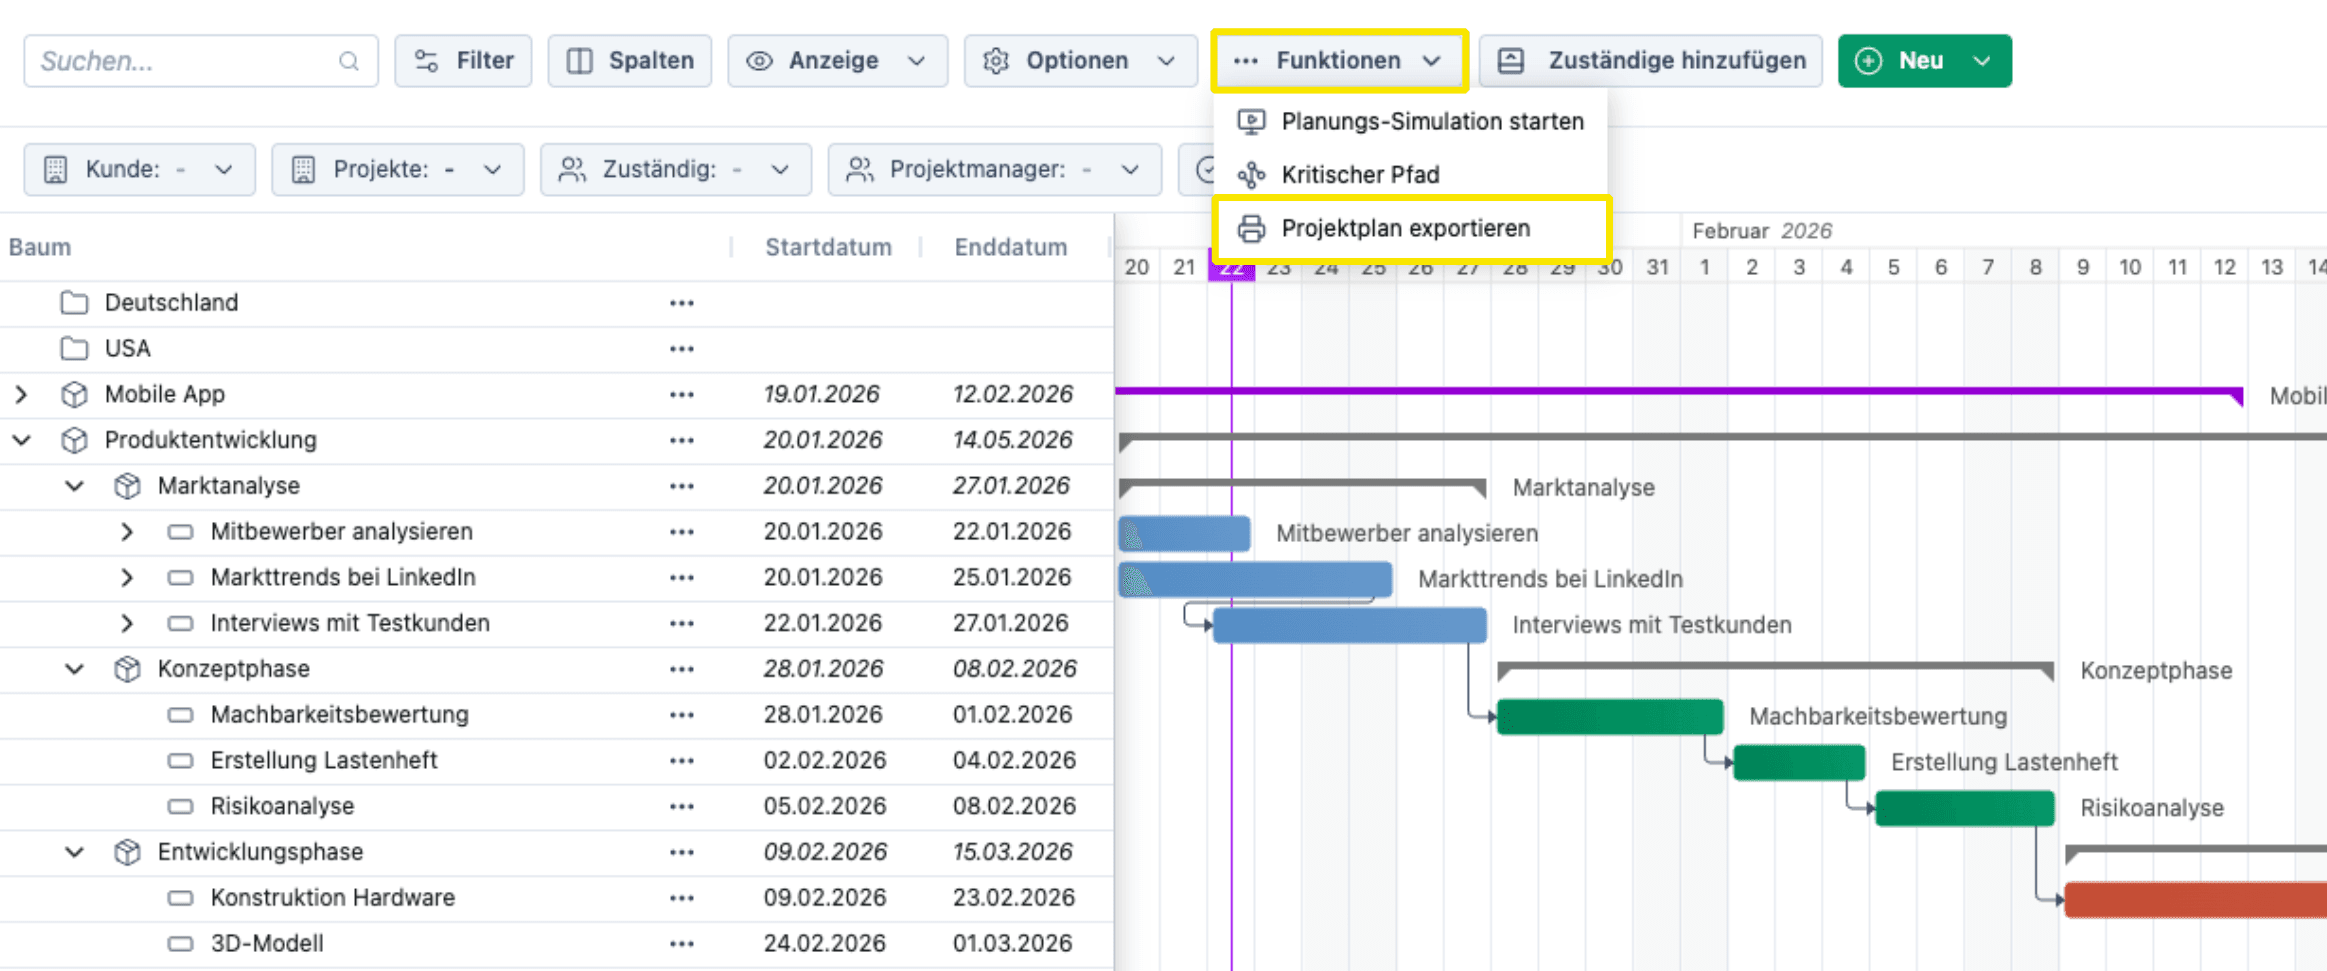Select the Filter funnel icon

428,61
